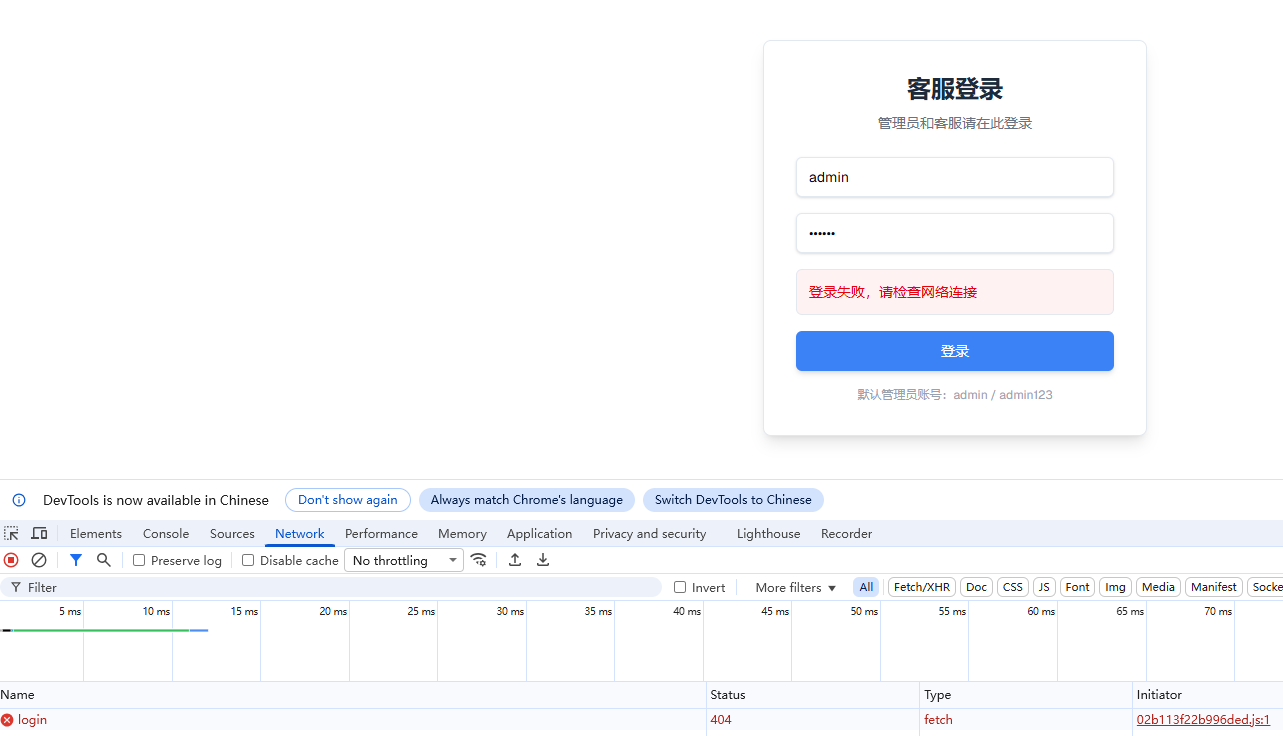Click the password input field
1283x736 pixels.
pos(955,233)
